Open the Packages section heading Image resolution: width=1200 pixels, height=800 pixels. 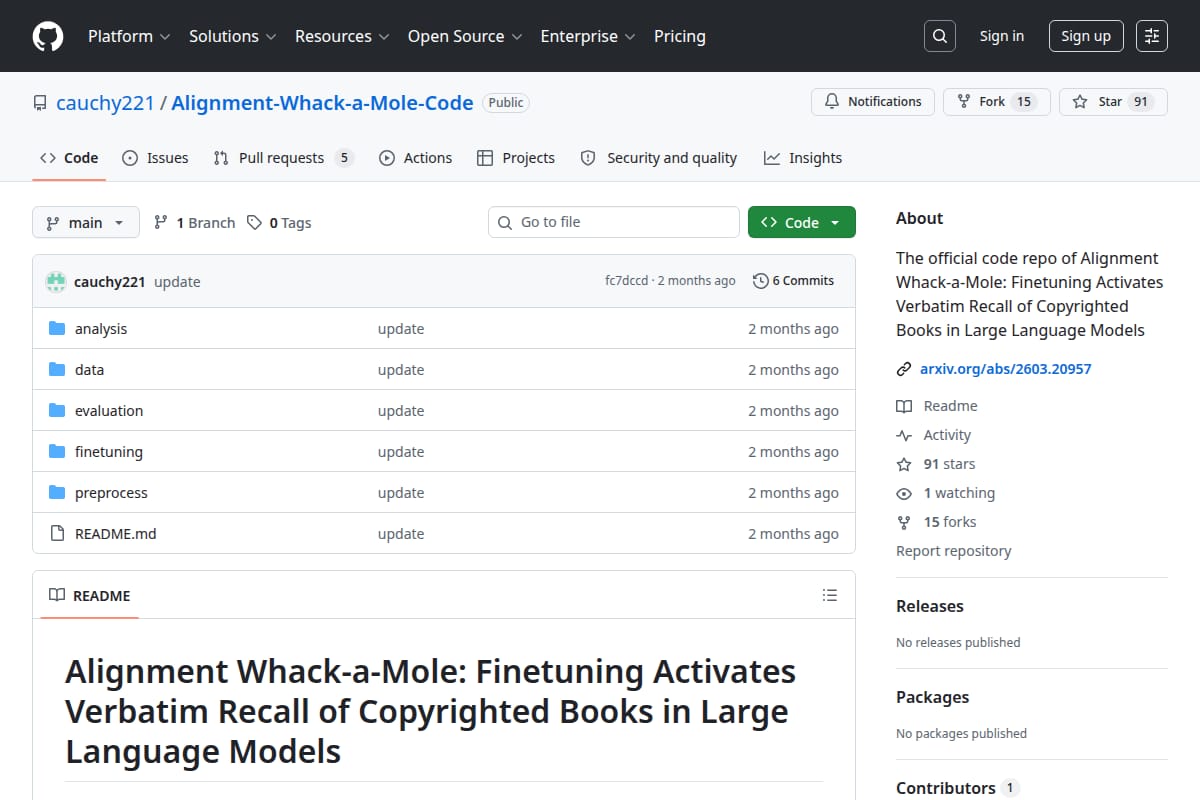tap(932, 697)
